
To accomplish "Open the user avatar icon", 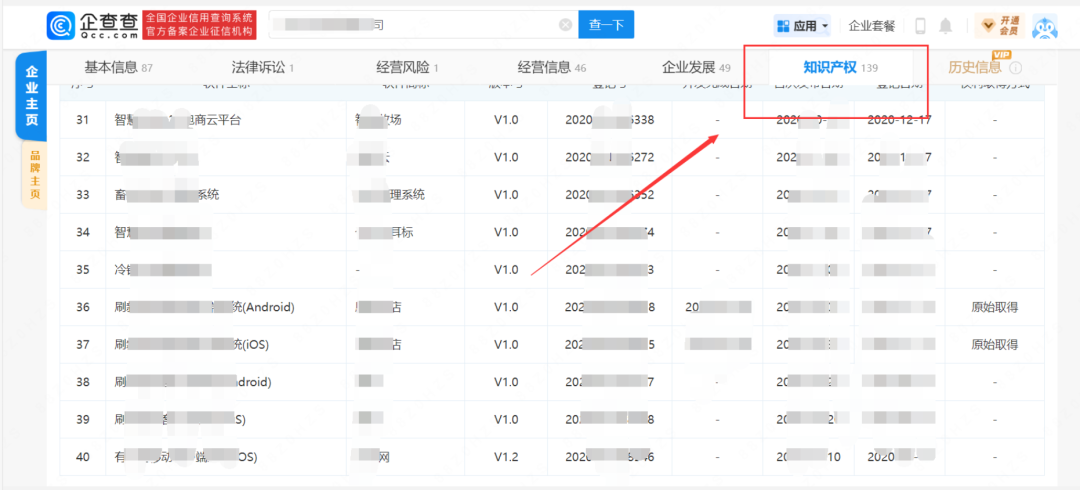I will tap(1044, 27).
